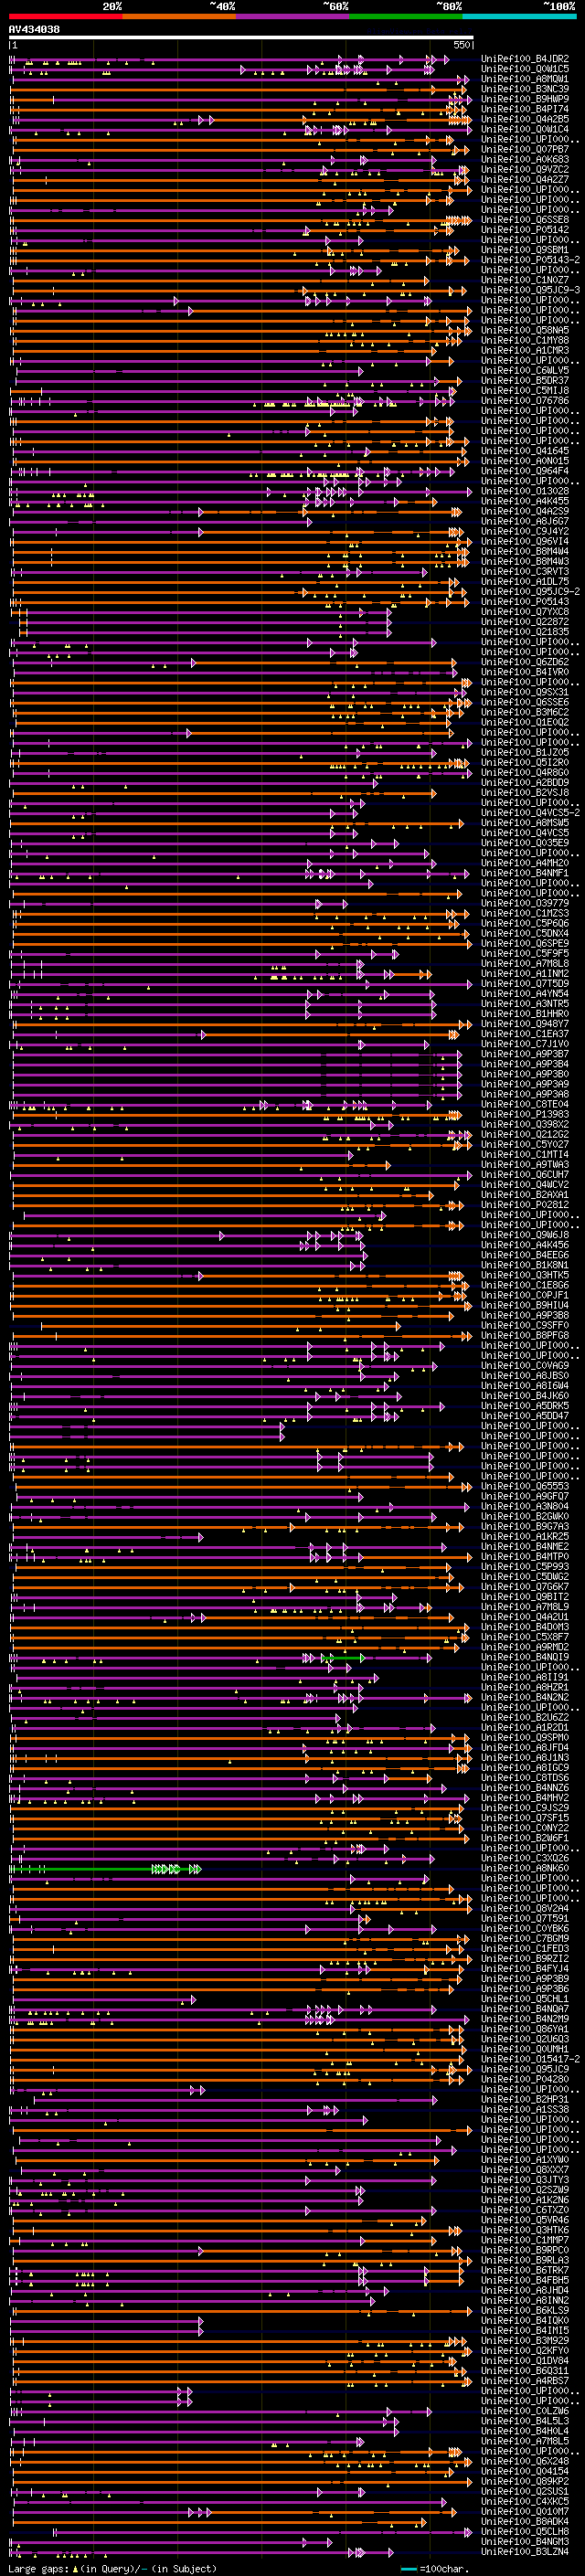Image resolution: width=585 pixels, height=2576 pixels.
Task: Open the UniRef100_A8MSW5 hit
Action: [525, 823]
